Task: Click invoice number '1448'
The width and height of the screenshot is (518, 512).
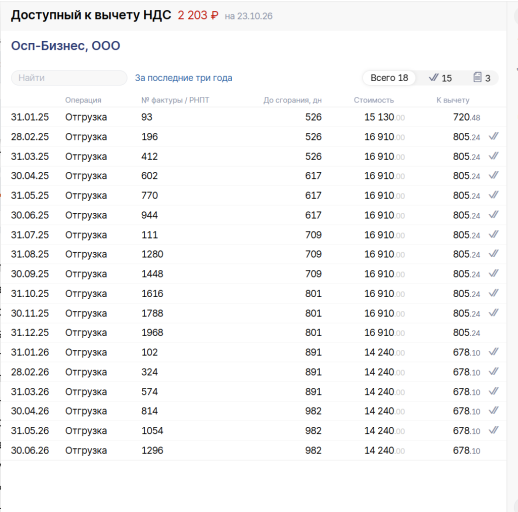Action: pyautogui.click(x=152, y=274)
